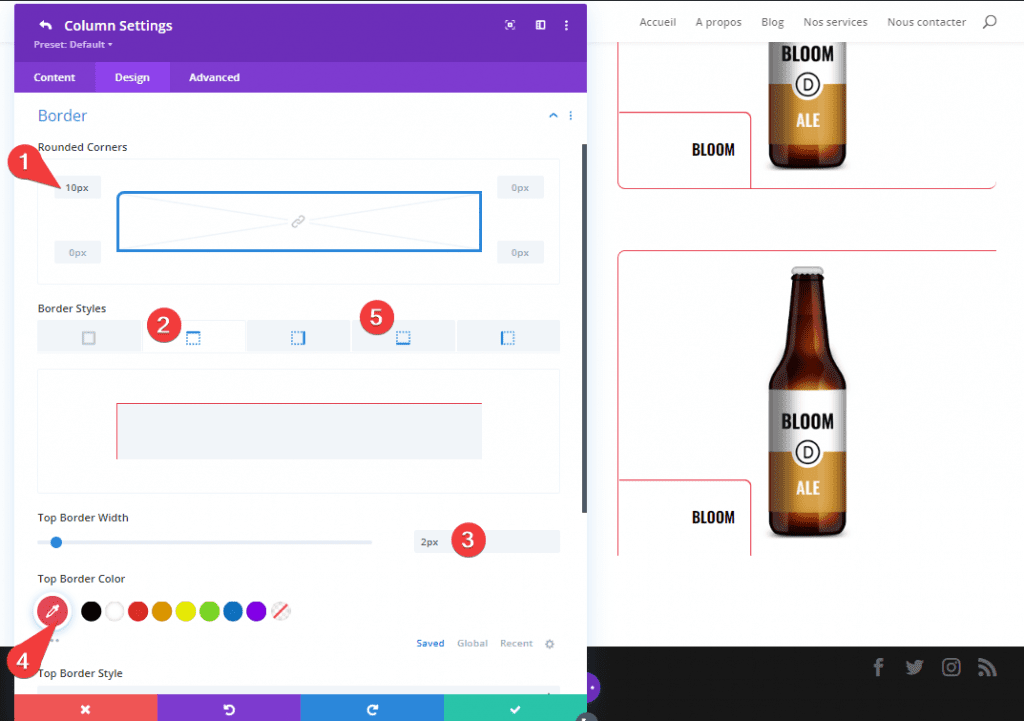1024x721 pixels.
Task: Click the back arrow in Column Settings header
Action: [45, 25]
